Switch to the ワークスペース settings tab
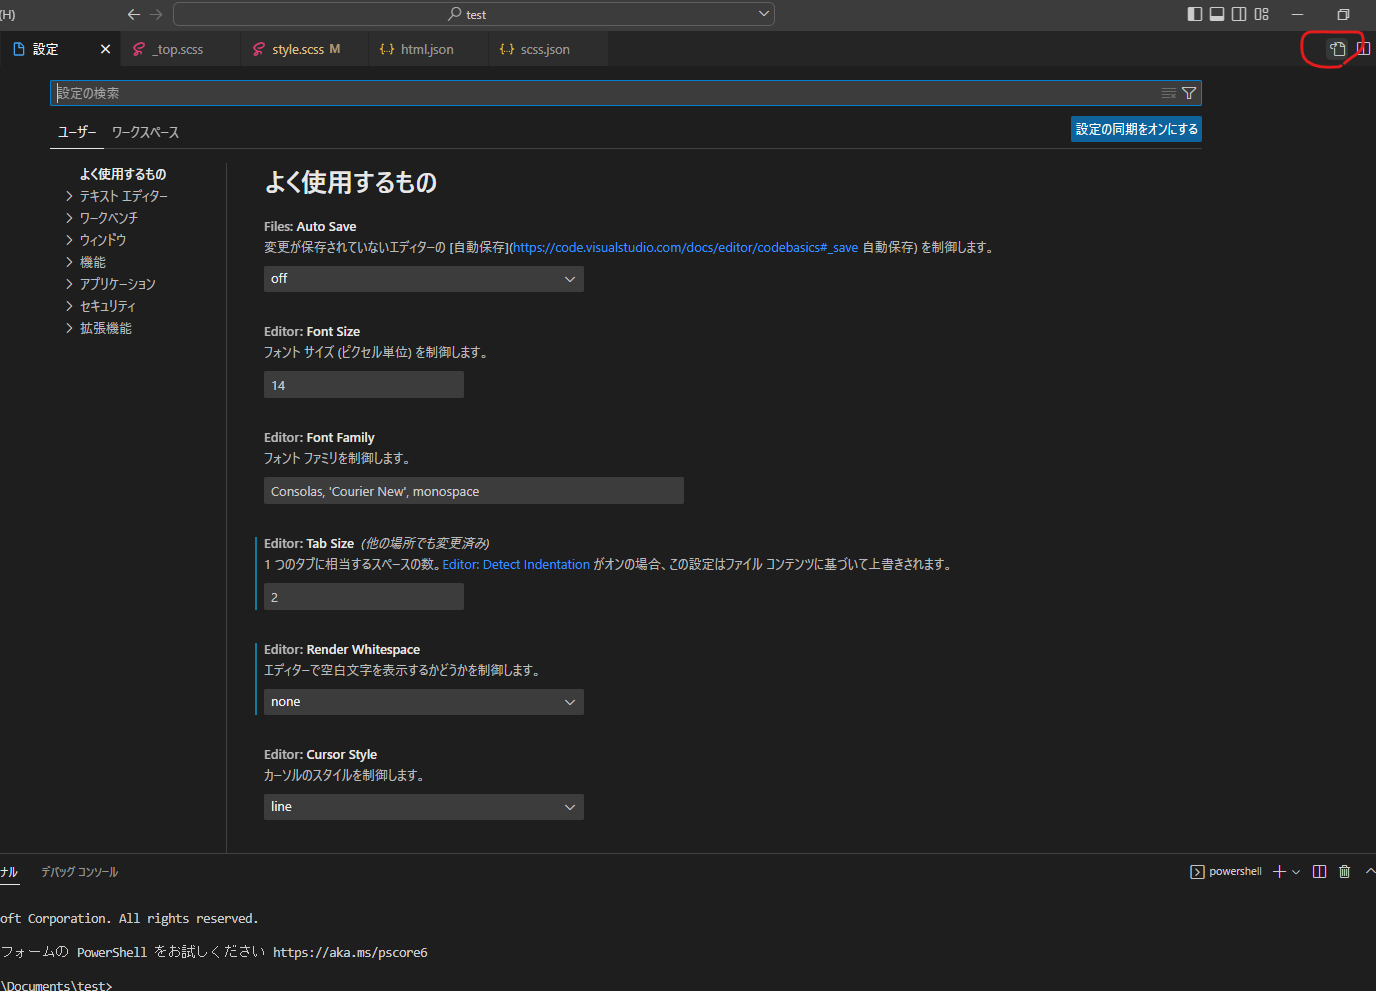Image resolution: width=1376 pixels, height=991 pixels. coord(144,131)
